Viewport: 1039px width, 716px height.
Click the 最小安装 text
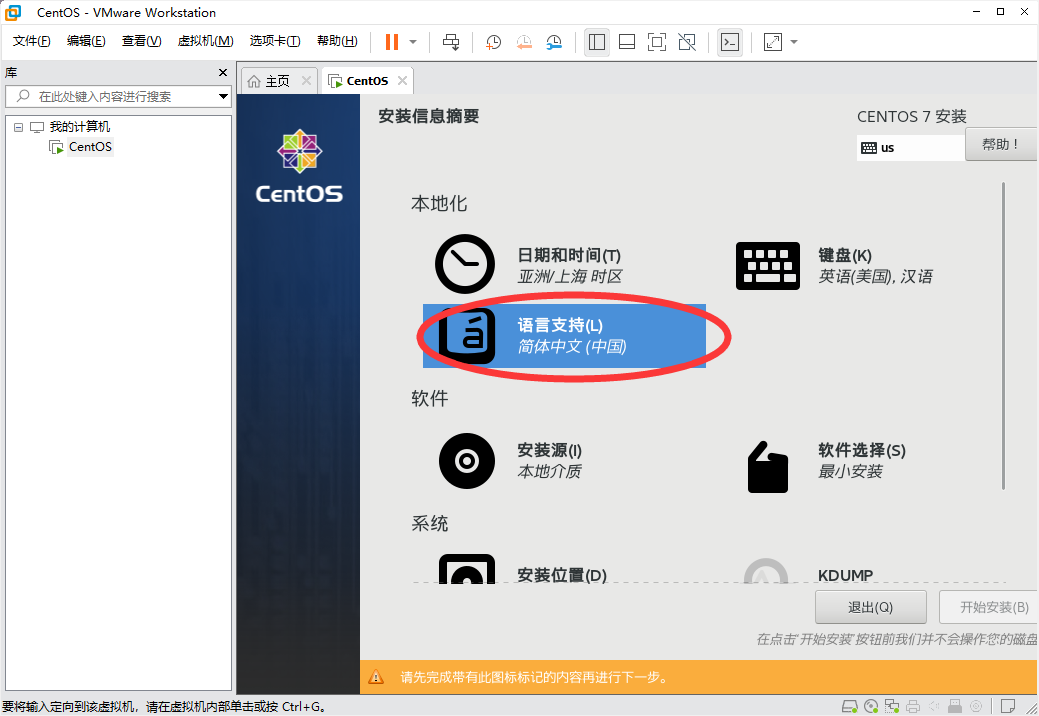(x=850, y=472)
